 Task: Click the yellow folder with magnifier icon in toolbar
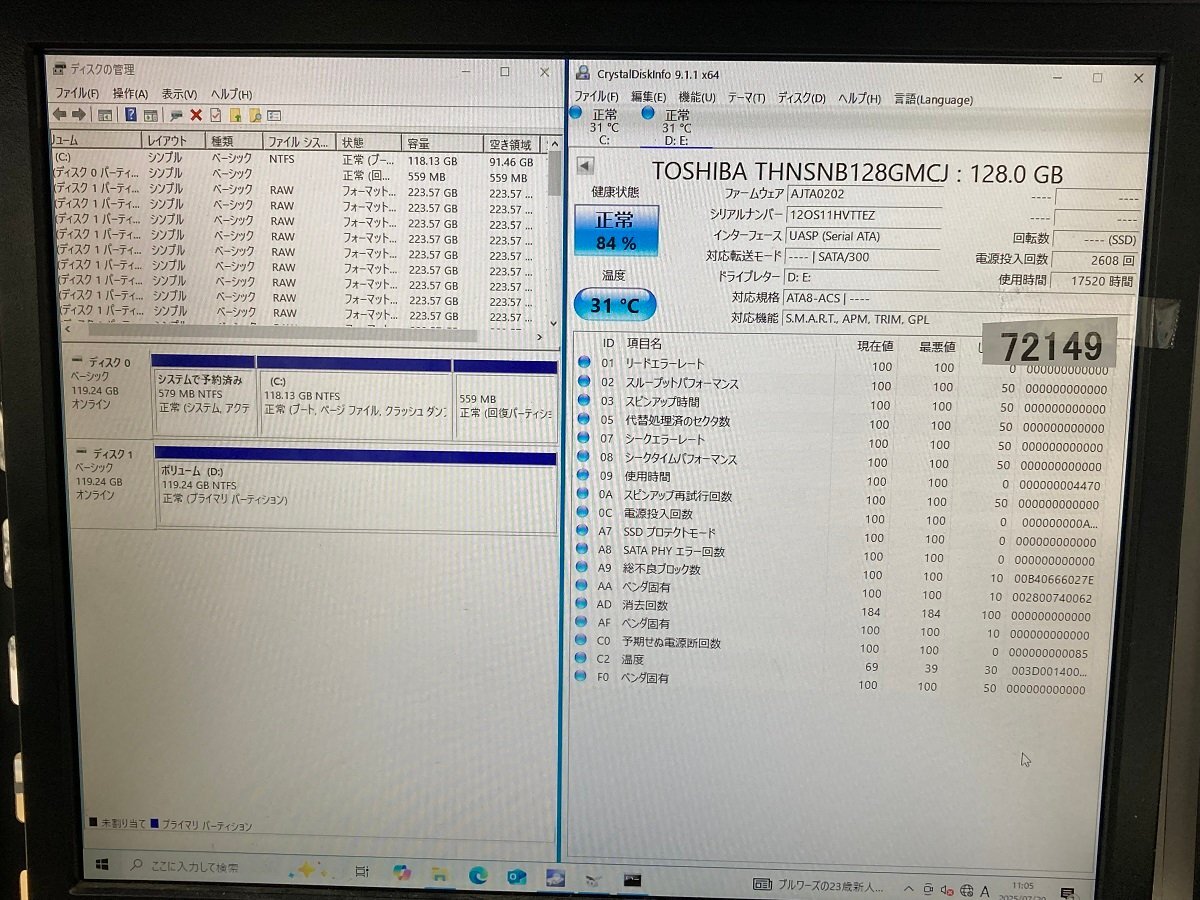[254, 115]
